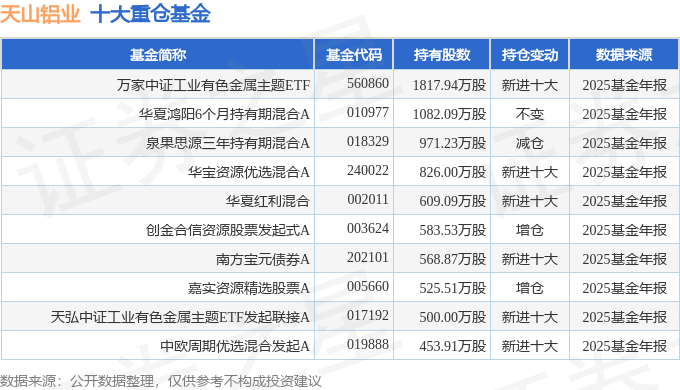Click the 基金代码 column header

353,55
